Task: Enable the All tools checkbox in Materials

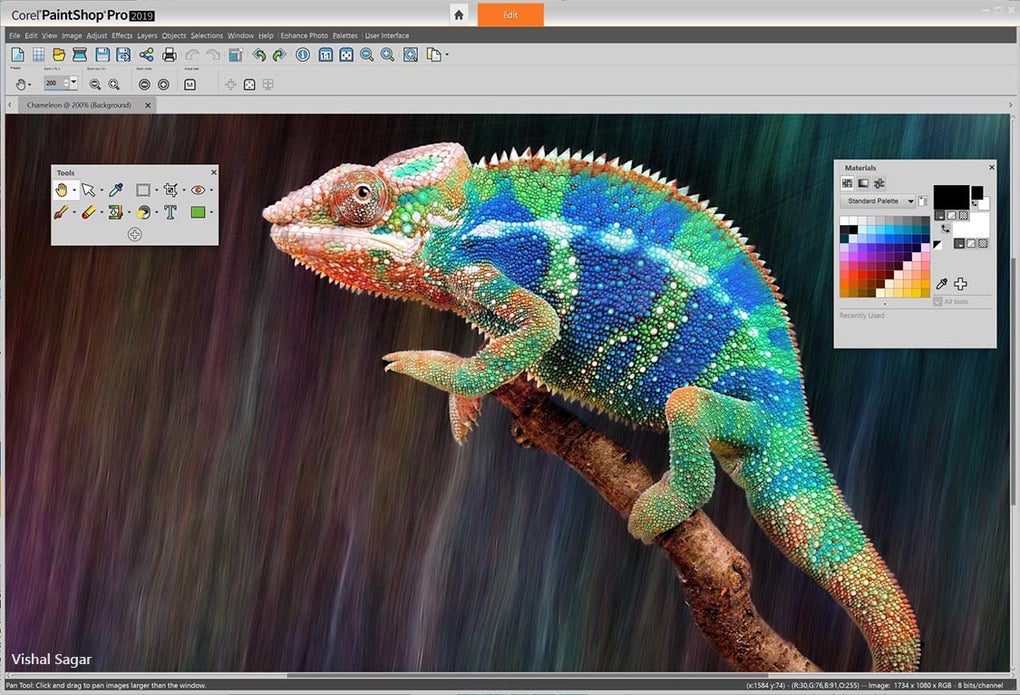Action: (937, 302)
